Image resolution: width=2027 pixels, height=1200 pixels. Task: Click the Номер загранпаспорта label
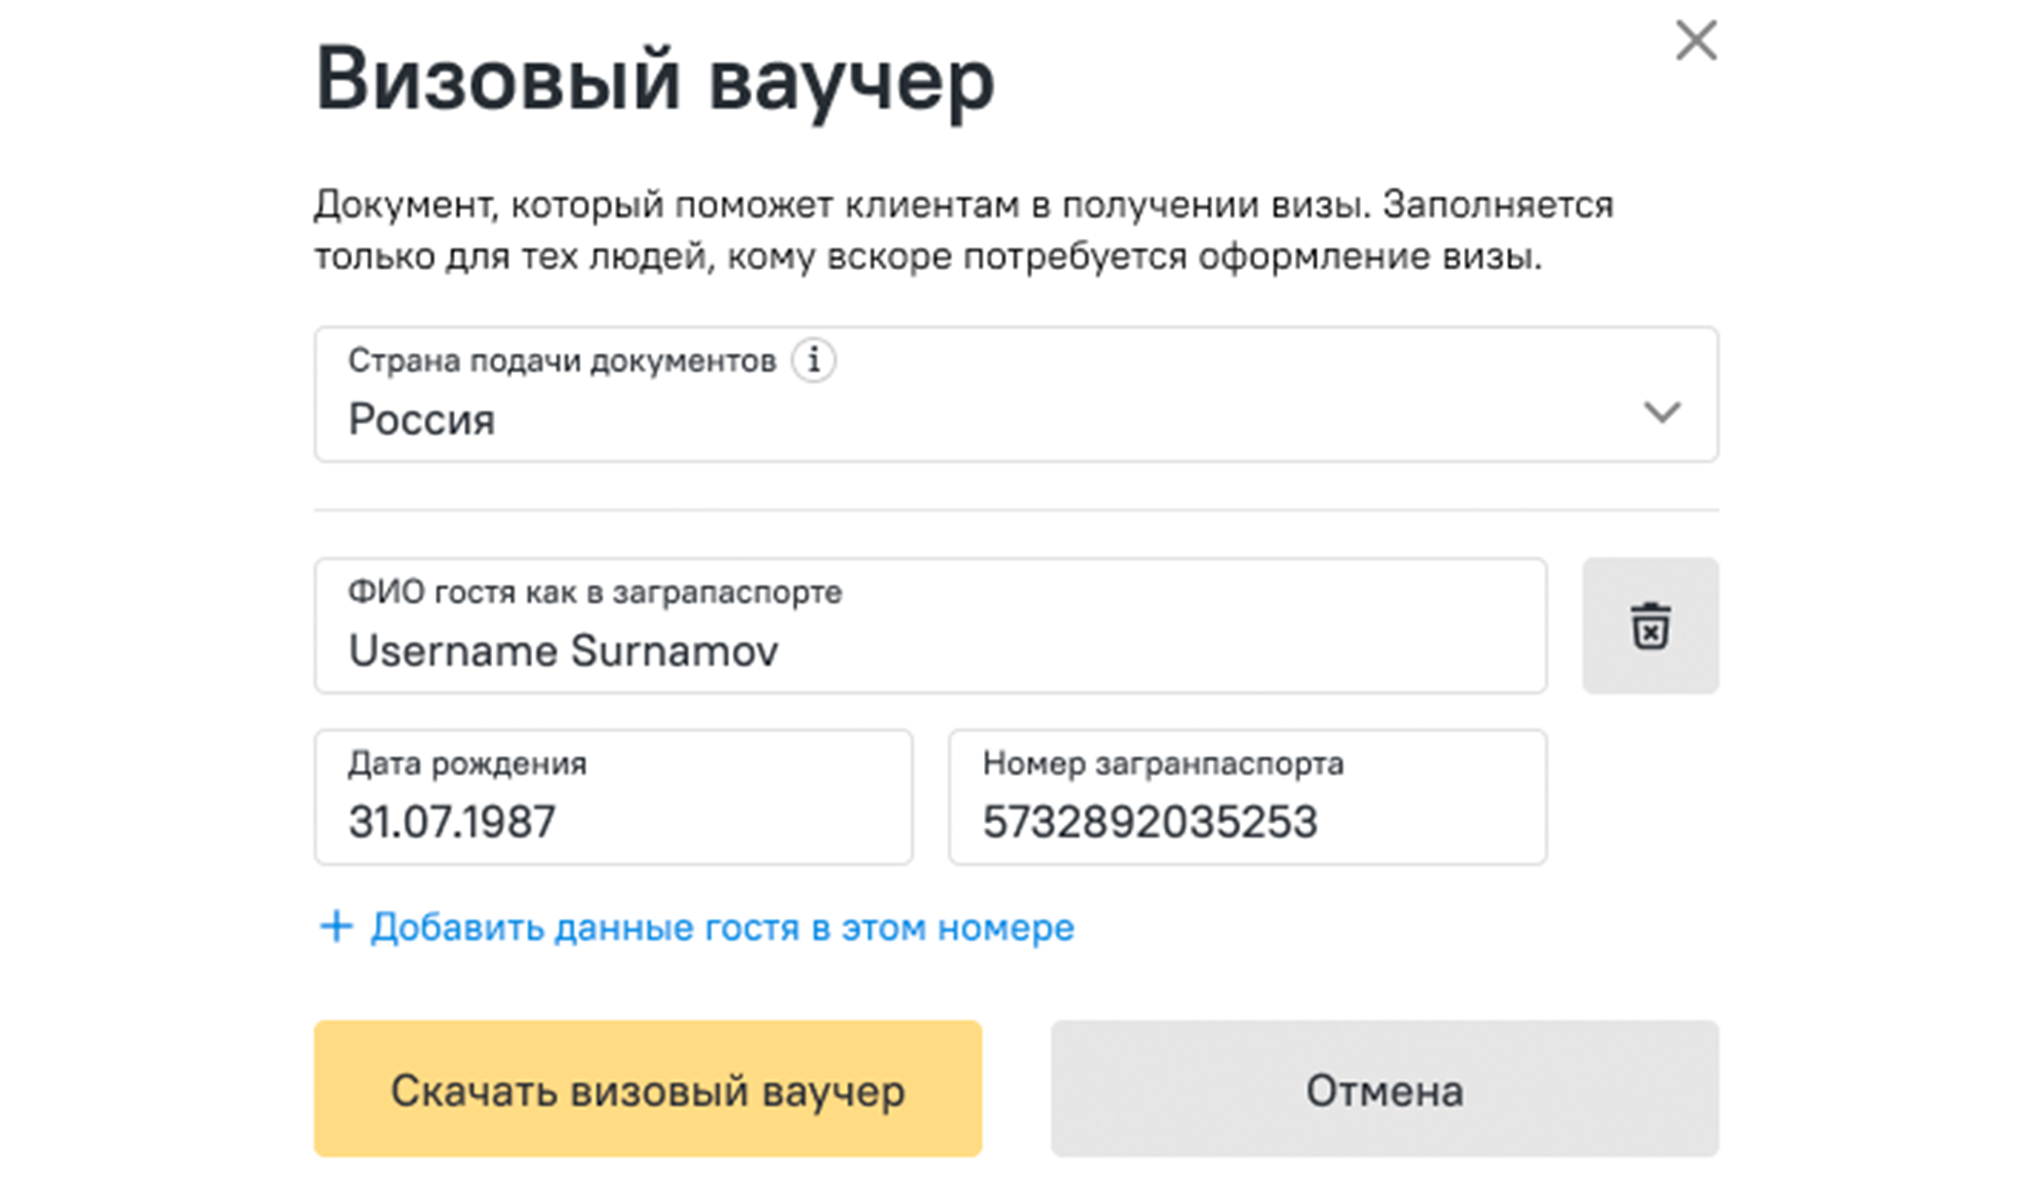point(1163,764)
